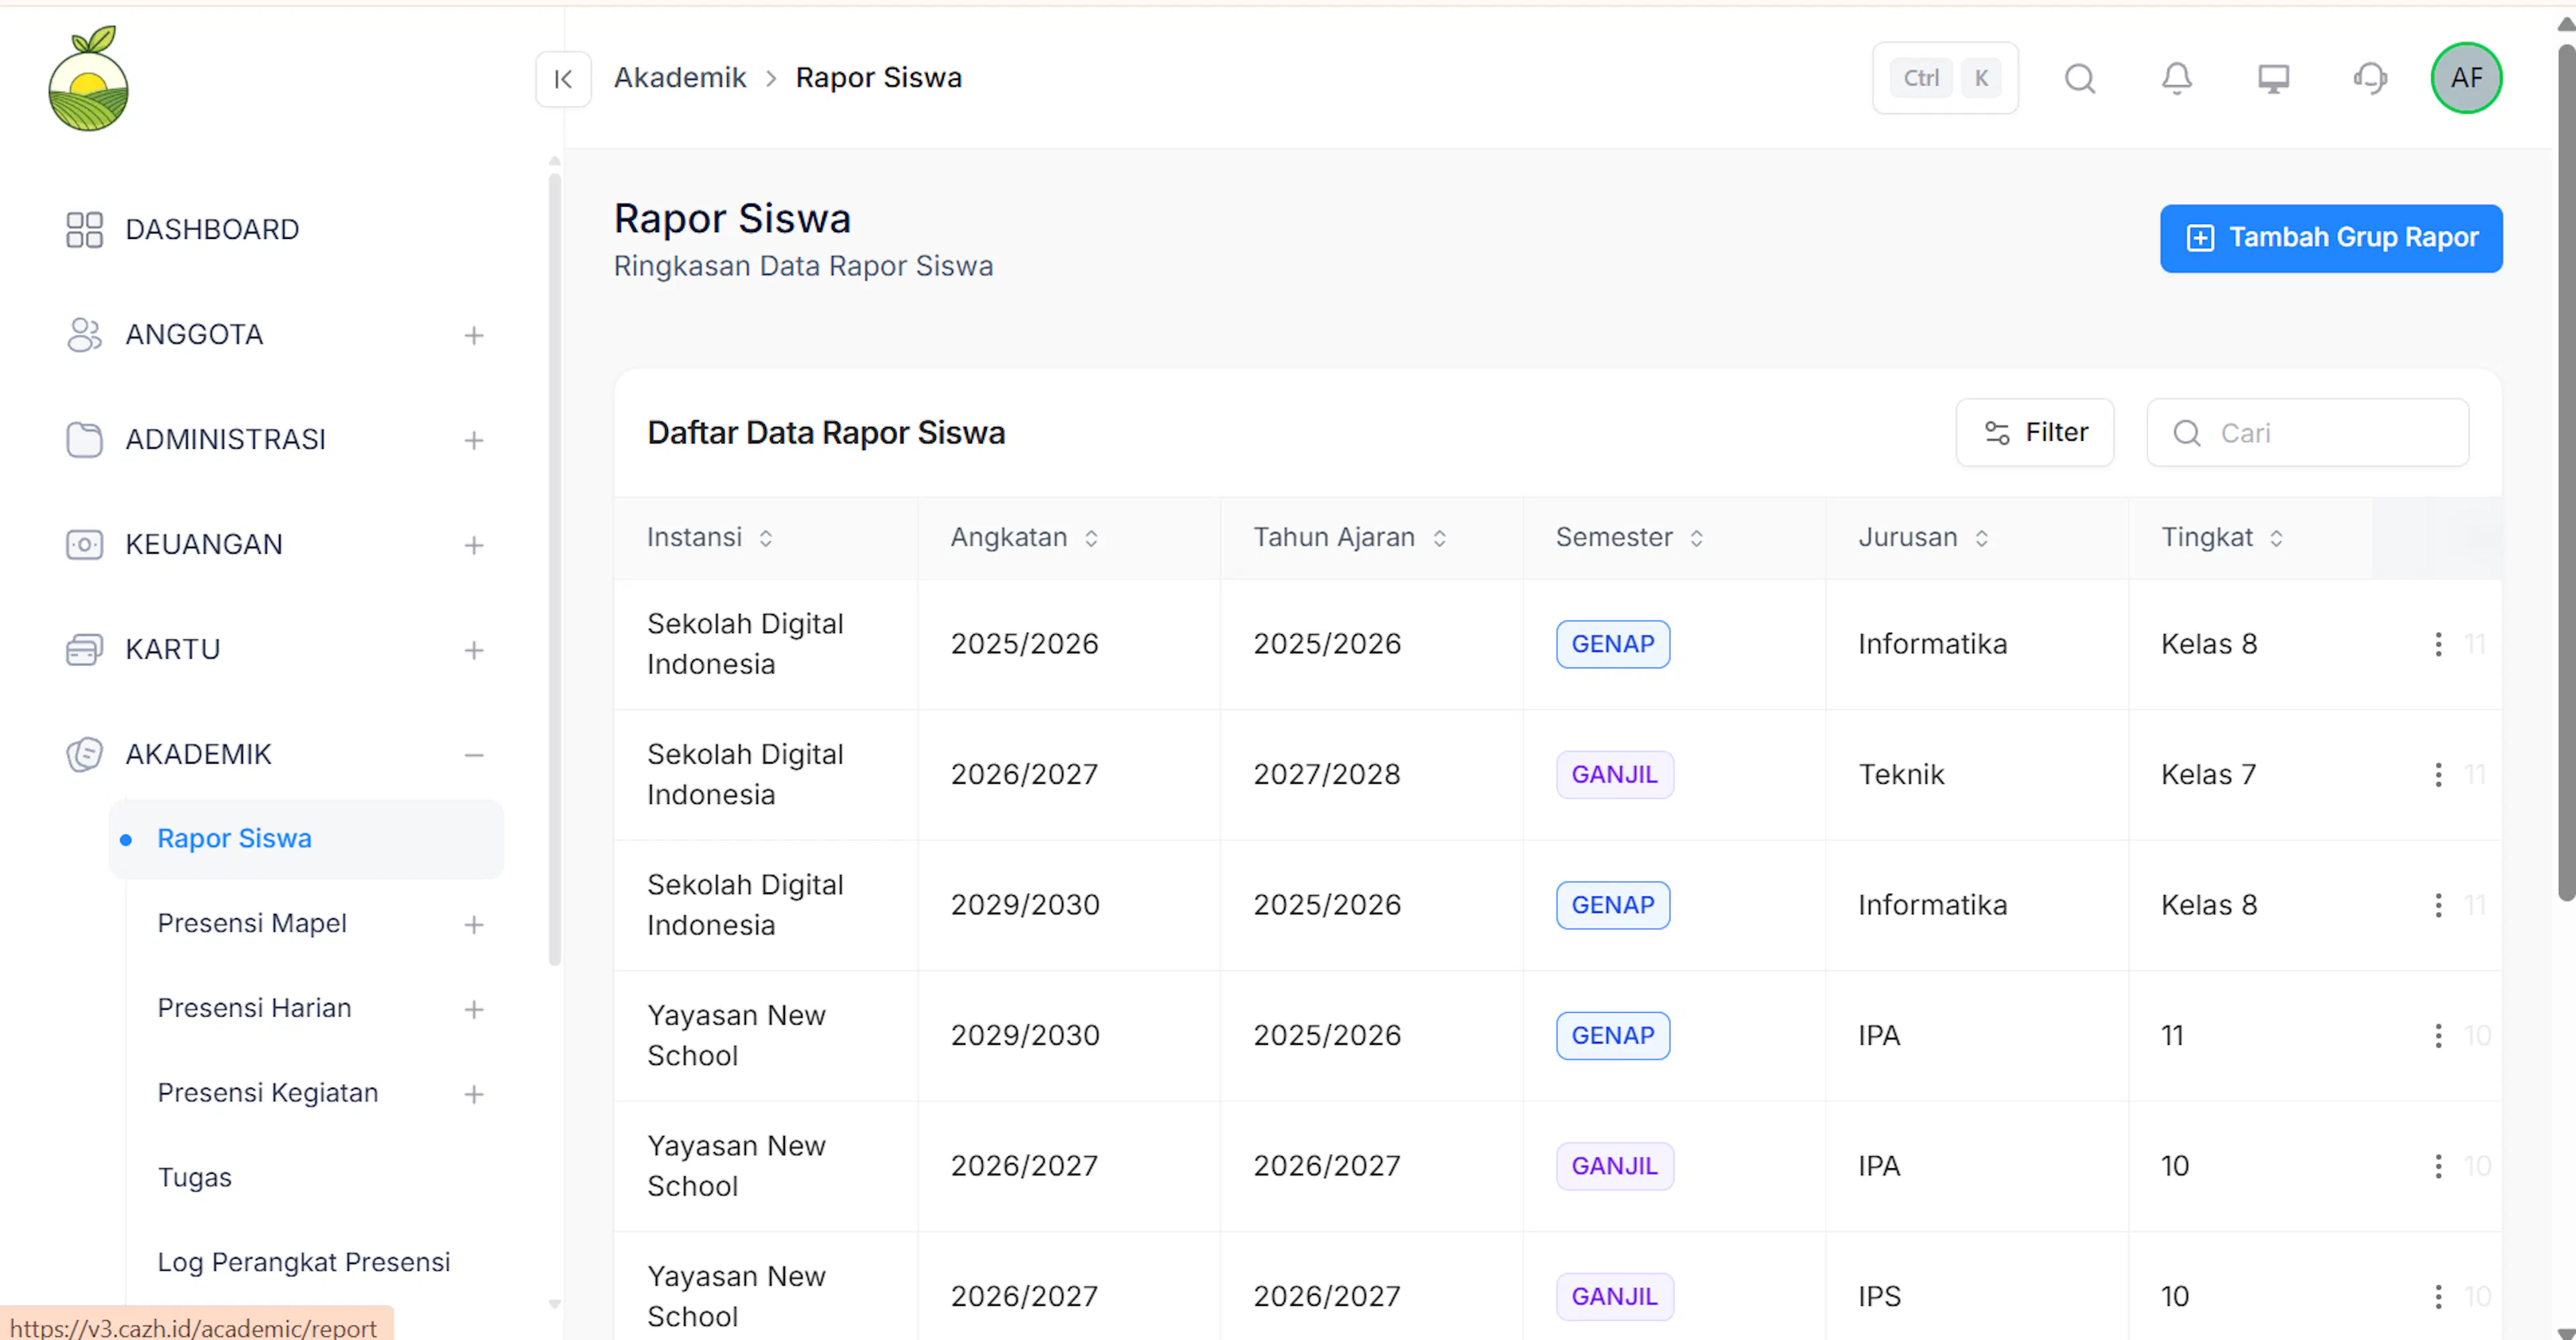Click the Anggota members icon
Viewport: 2576px width, 1340px height.
tap(85, 334)
